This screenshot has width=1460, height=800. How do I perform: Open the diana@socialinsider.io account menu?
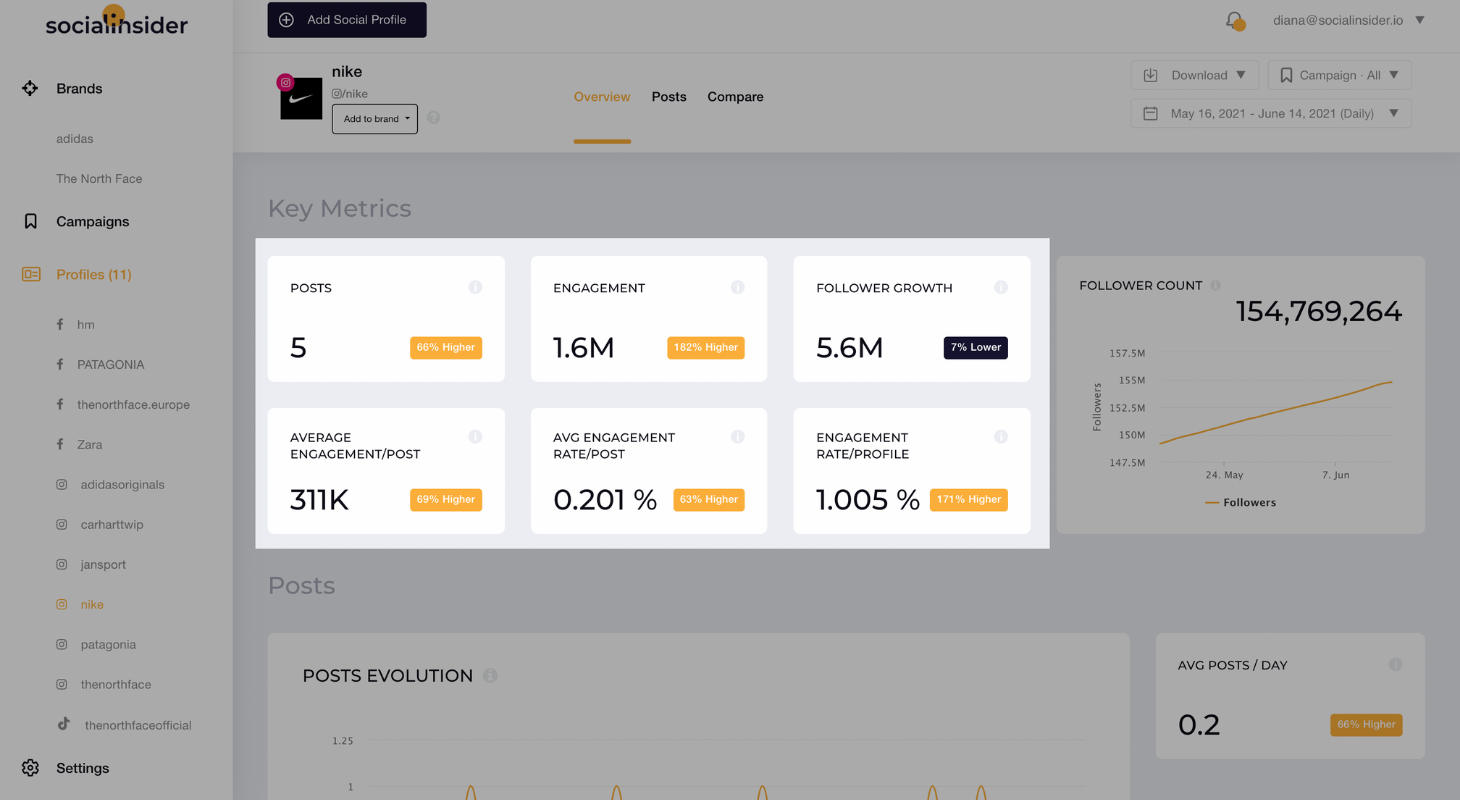(1348, 20)
